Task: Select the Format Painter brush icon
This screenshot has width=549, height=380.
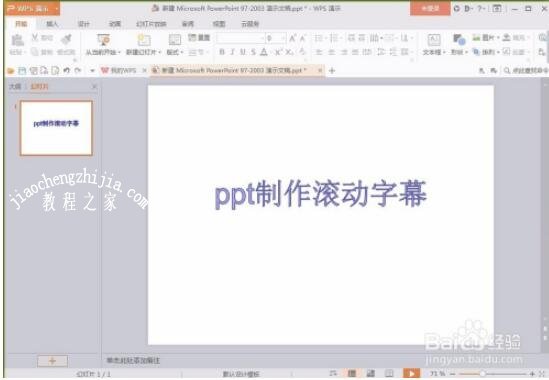Action: [66, 39]
